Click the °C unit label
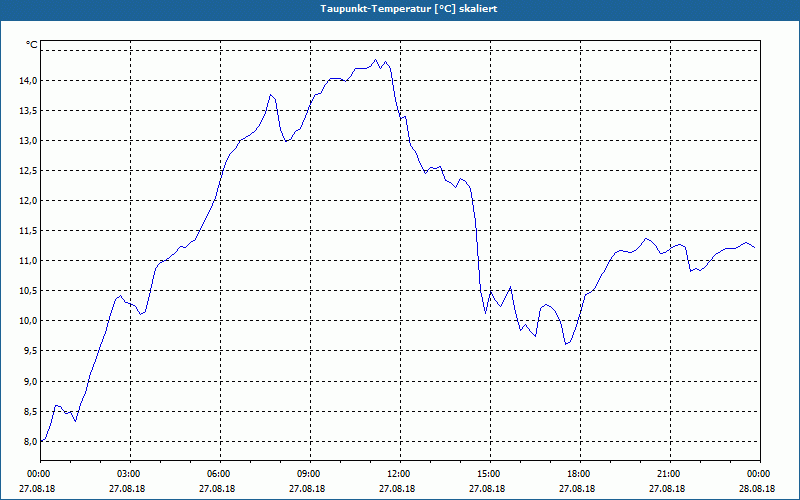 [32, 45]
